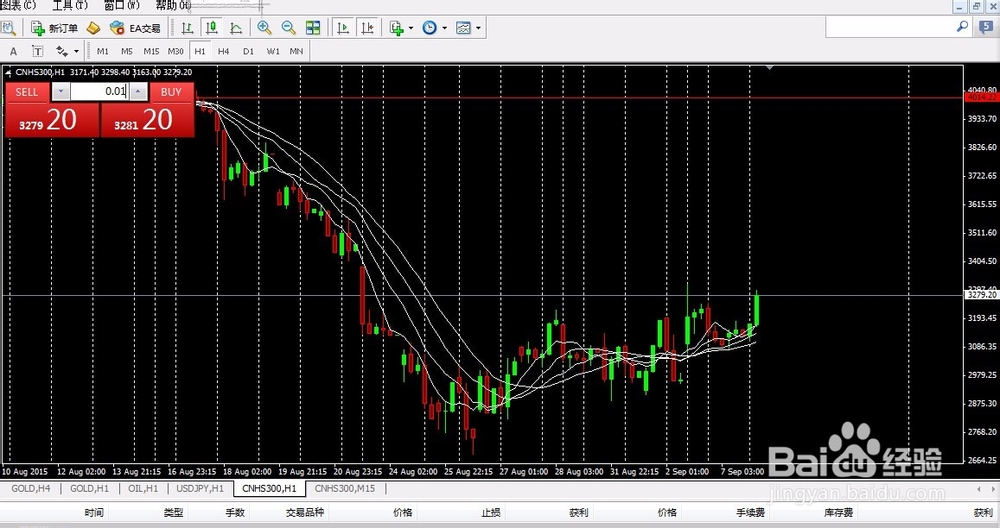The height and width of the screenshot is (528, 1000).
Task: Switch timeframe to H4
Action: (x=223, y=51)
